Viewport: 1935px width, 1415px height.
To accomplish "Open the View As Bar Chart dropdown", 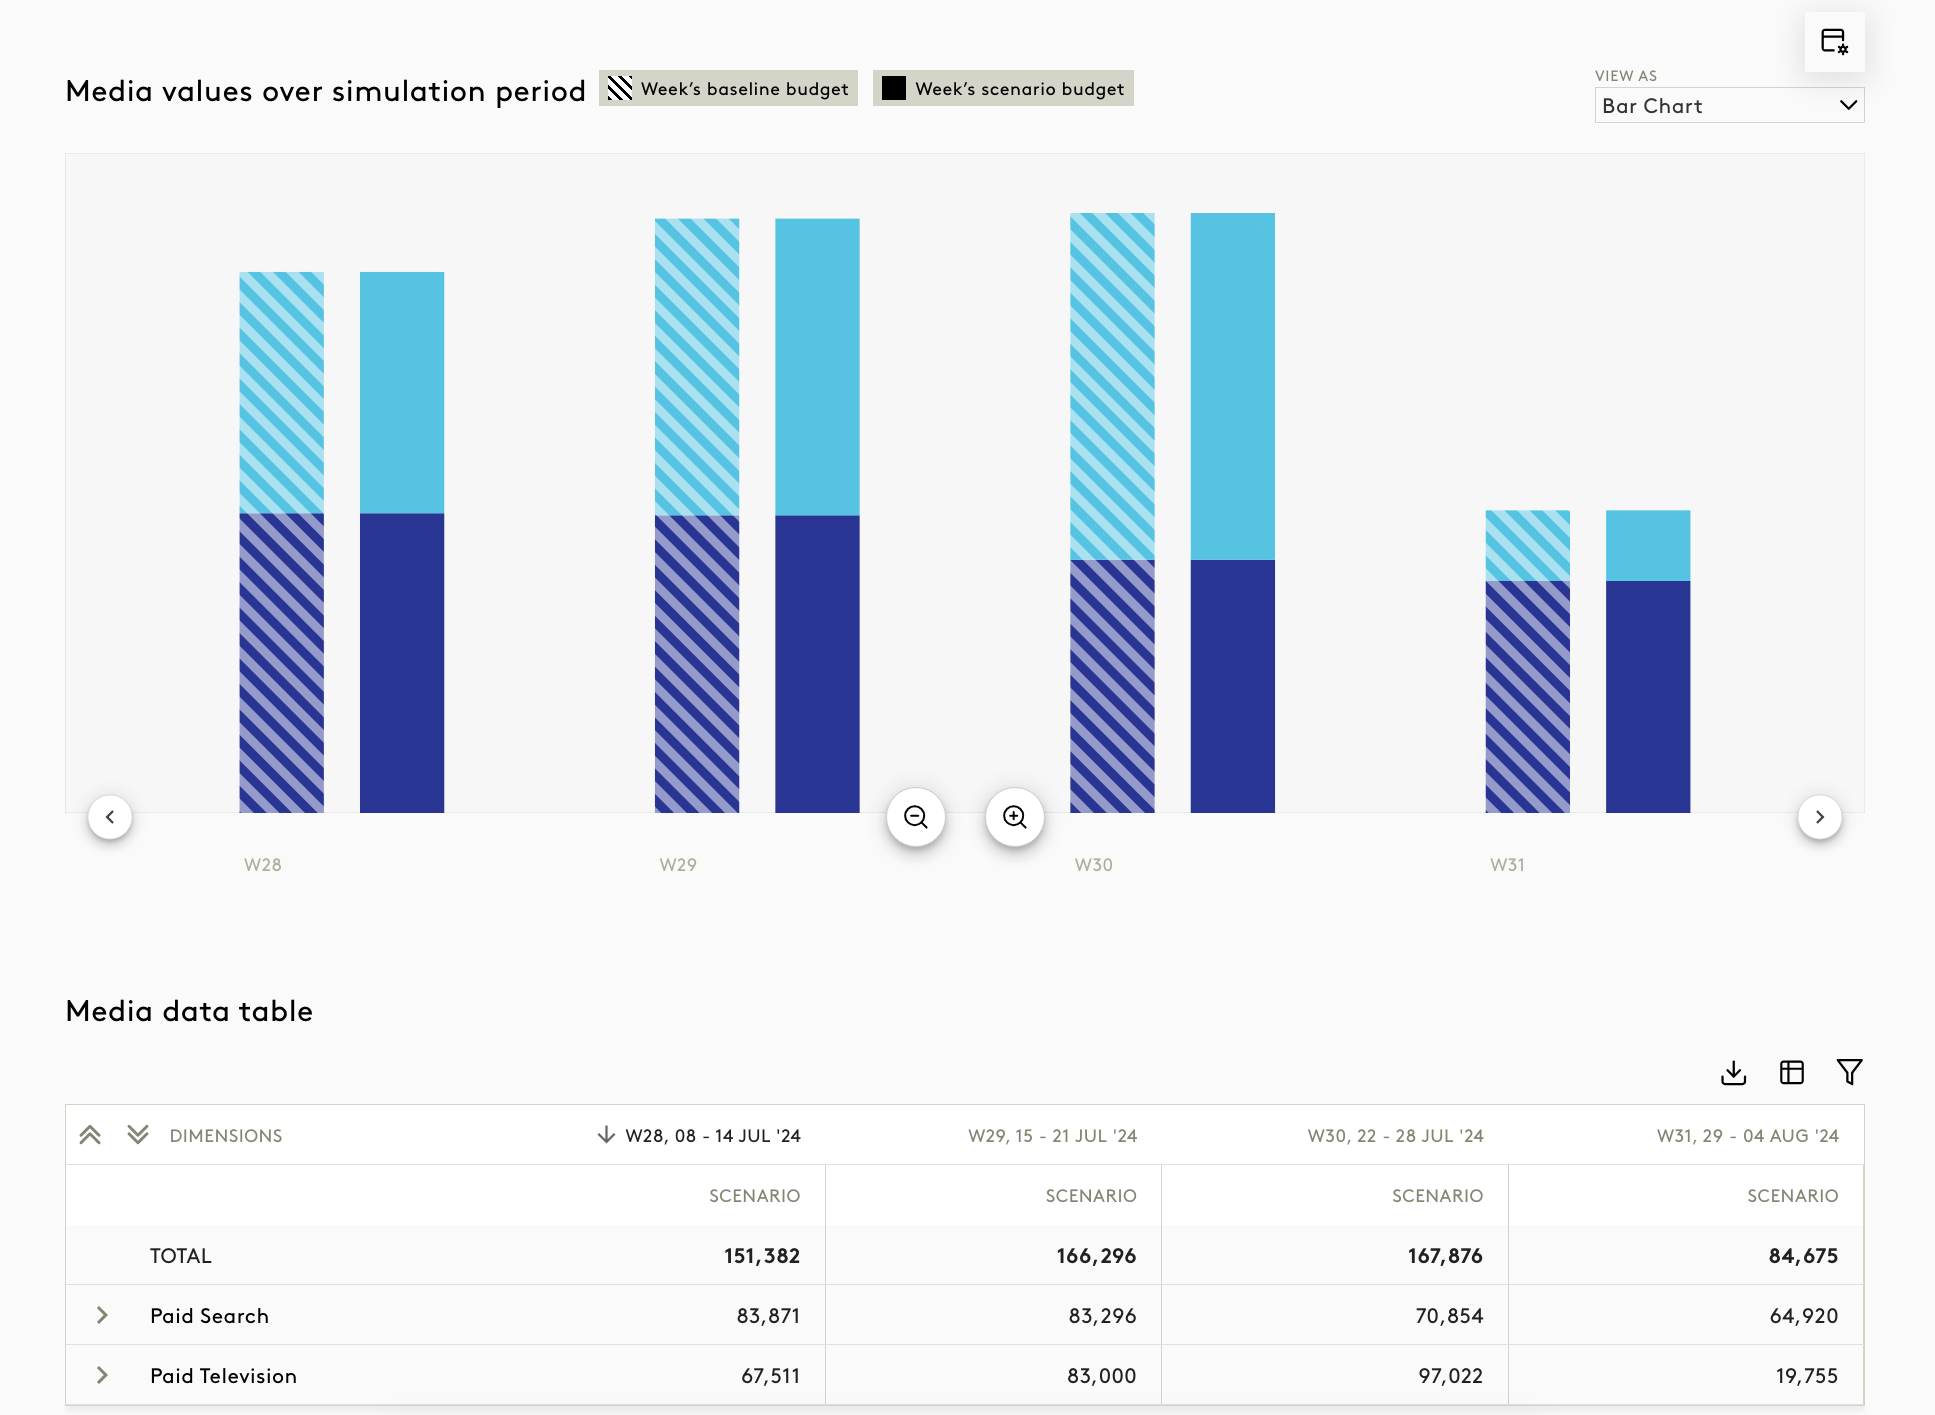I will pos(1728,105).
